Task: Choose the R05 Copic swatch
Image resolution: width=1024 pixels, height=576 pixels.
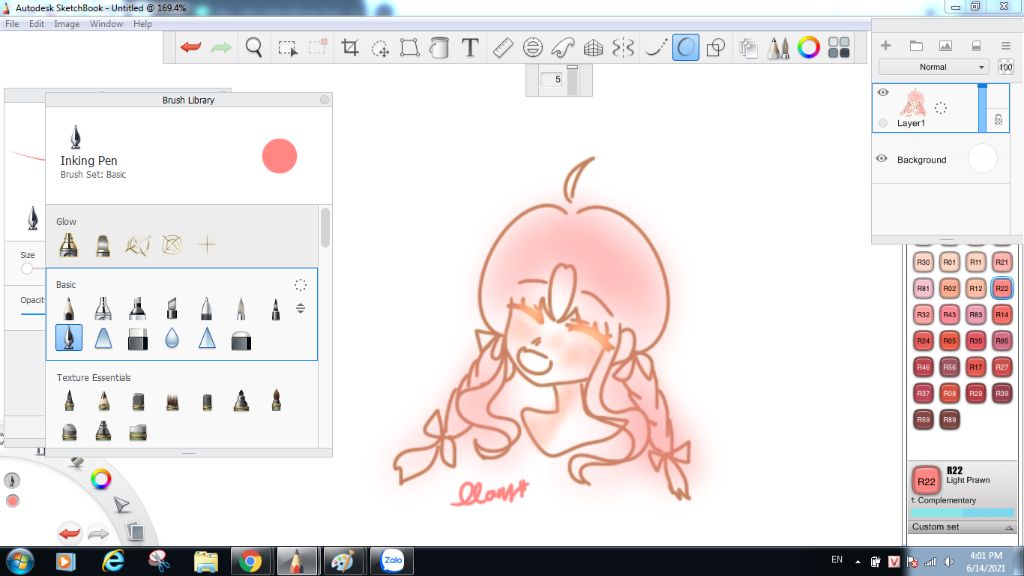Action: 950,340
